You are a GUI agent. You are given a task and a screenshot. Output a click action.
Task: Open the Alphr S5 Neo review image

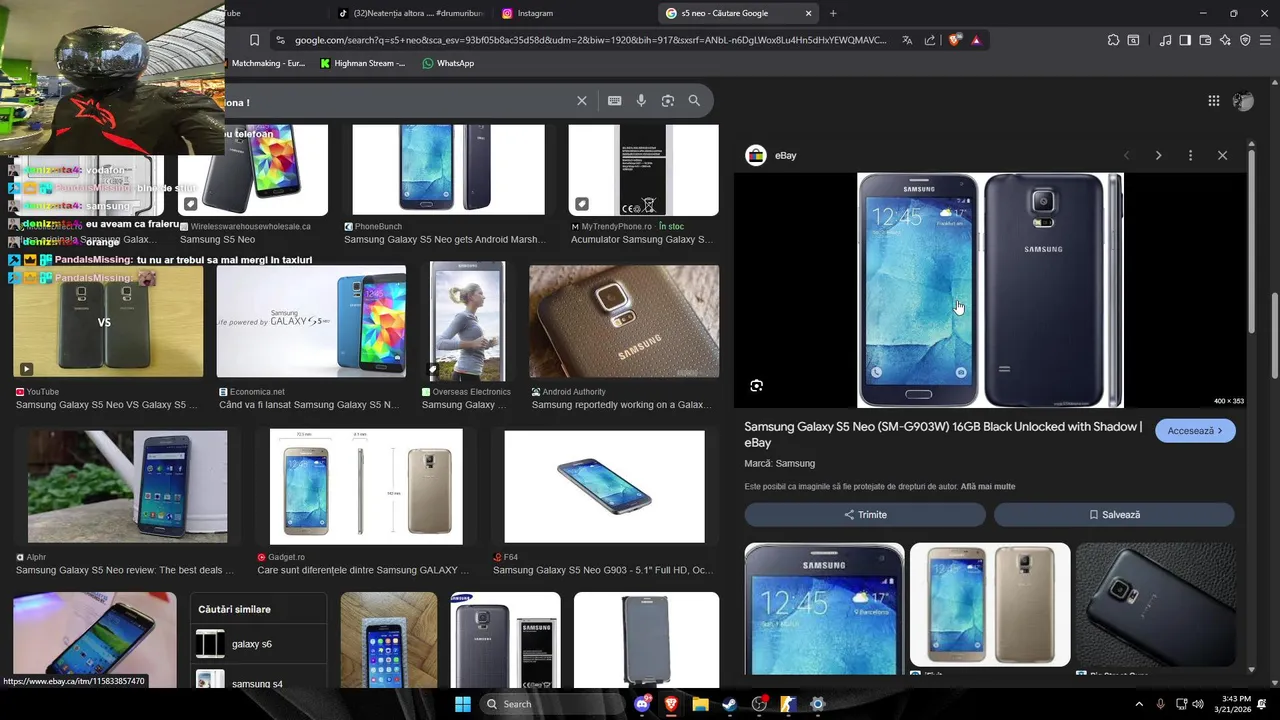click(x=127, y=486)
